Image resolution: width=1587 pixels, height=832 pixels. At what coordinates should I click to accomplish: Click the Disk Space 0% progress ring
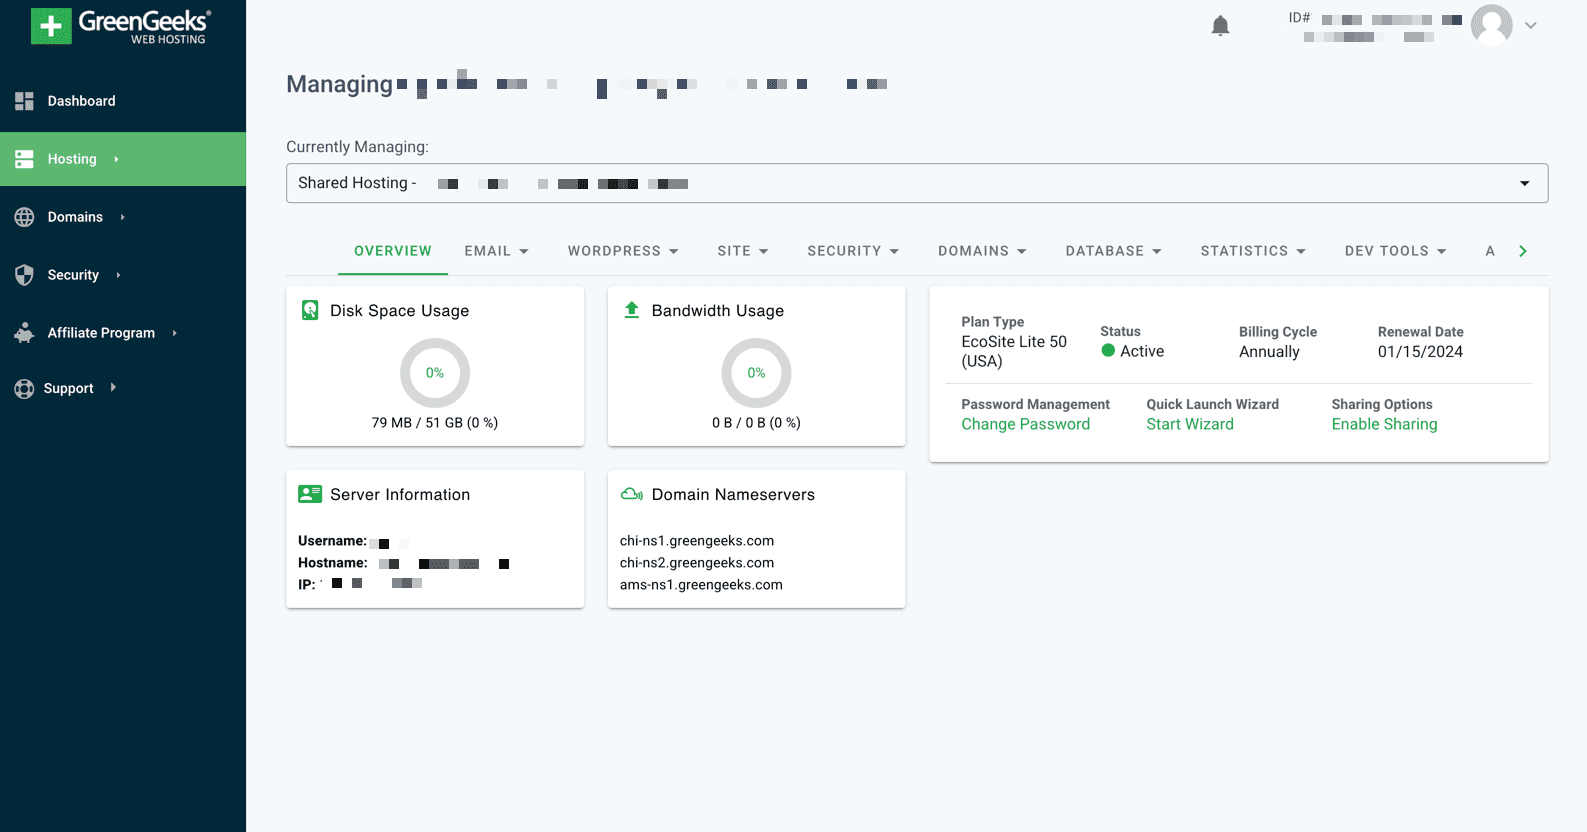pyautogui.click(x=435, y=373)
